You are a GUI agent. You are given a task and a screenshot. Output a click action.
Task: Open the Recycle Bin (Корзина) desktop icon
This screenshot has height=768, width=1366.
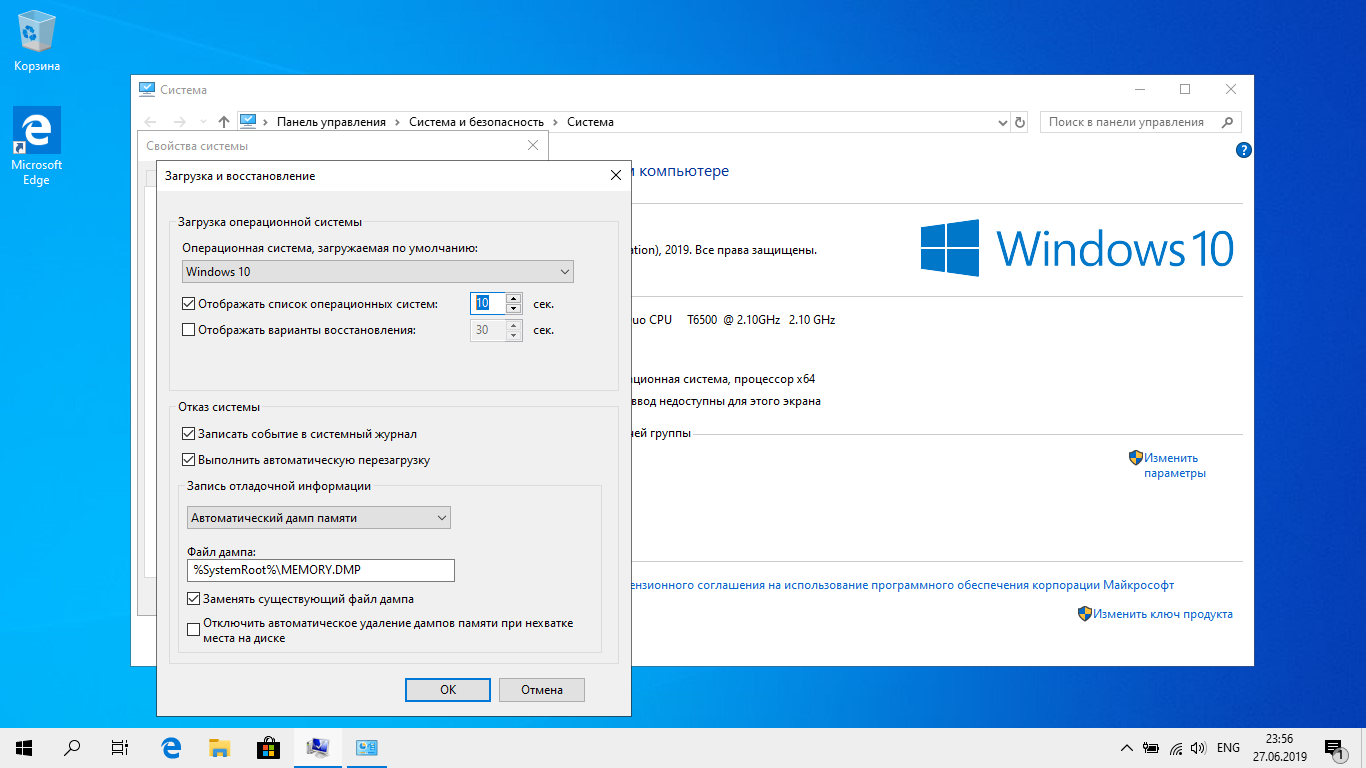[x=37, y=40]
